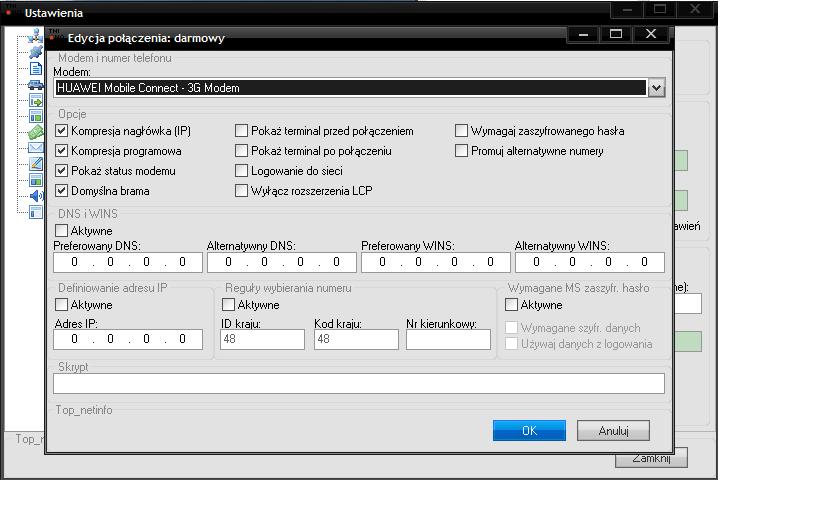Click the ID kraju field
The width and height of the screenshot is (840, 525).
tap(262, 339)
